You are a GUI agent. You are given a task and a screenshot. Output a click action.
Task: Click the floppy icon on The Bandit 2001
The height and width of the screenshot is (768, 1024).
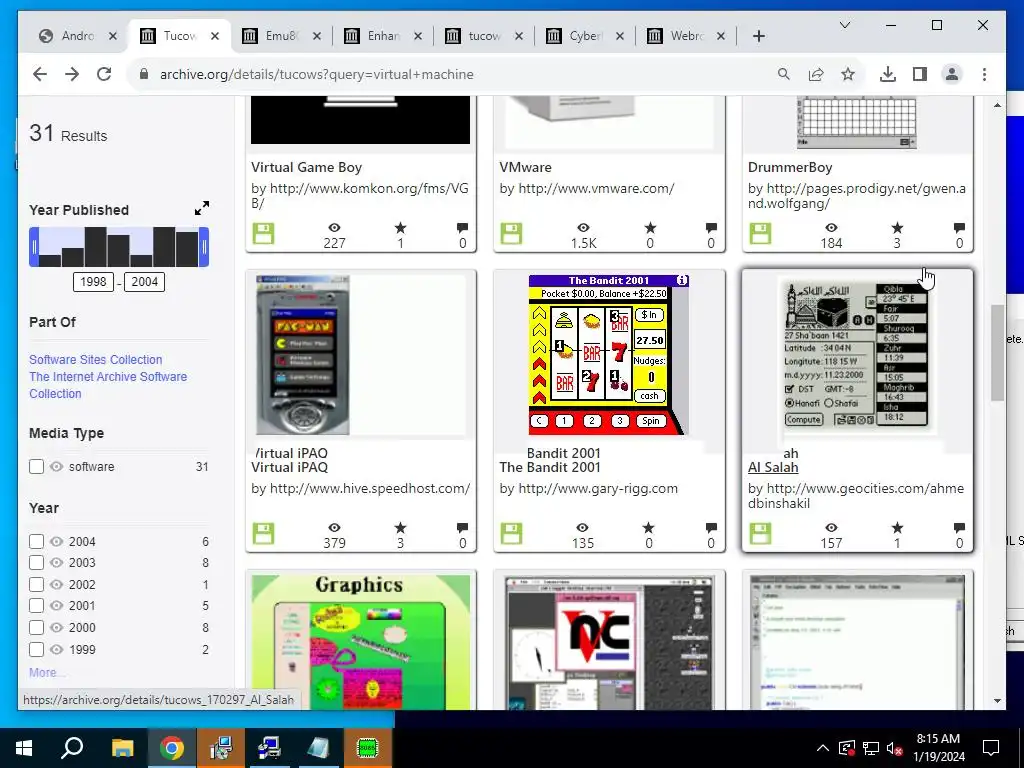pos(511,533)
